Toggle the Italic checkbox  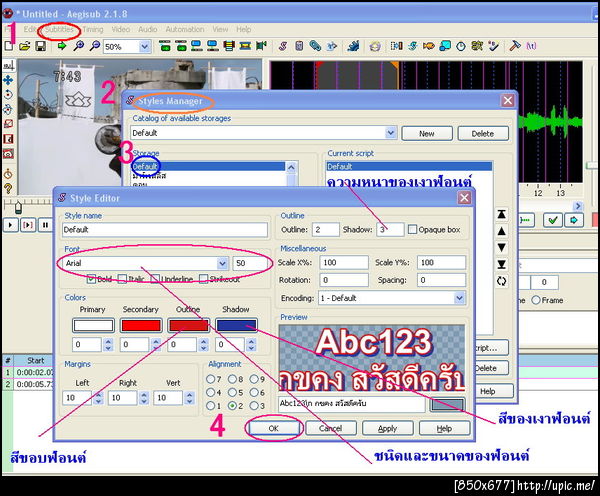click(122, 279)
